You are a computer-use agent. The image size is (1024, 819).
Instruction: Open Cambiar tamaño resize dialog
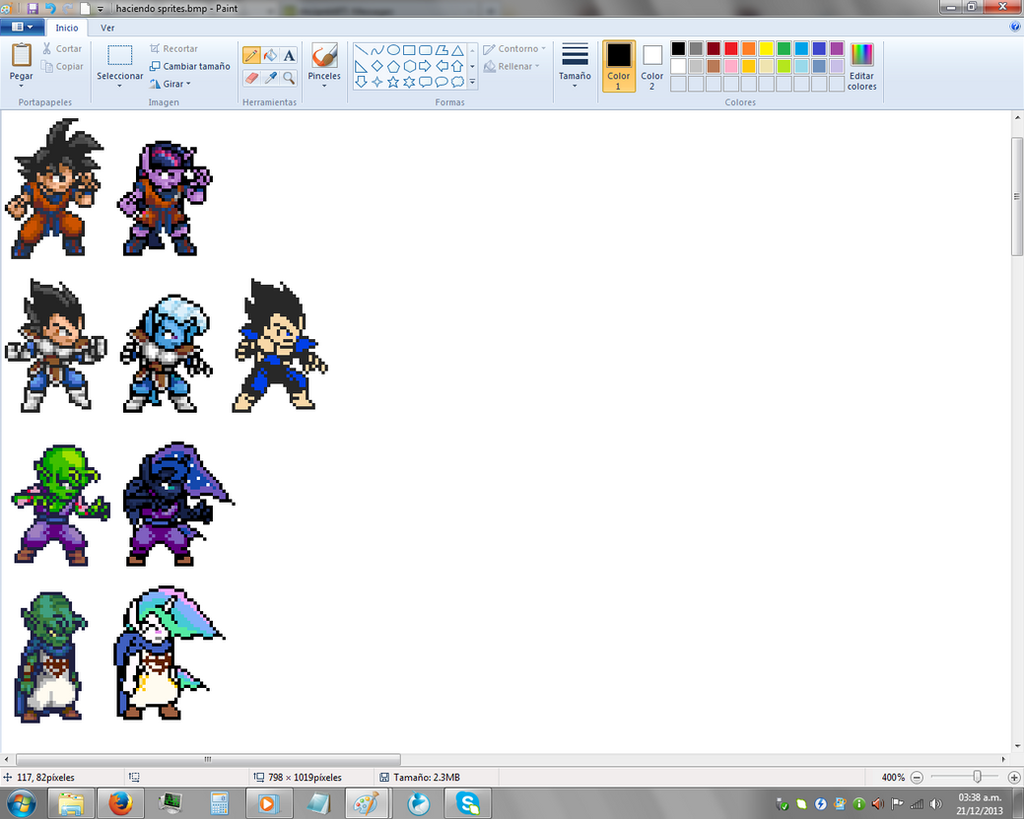(189, 66)
